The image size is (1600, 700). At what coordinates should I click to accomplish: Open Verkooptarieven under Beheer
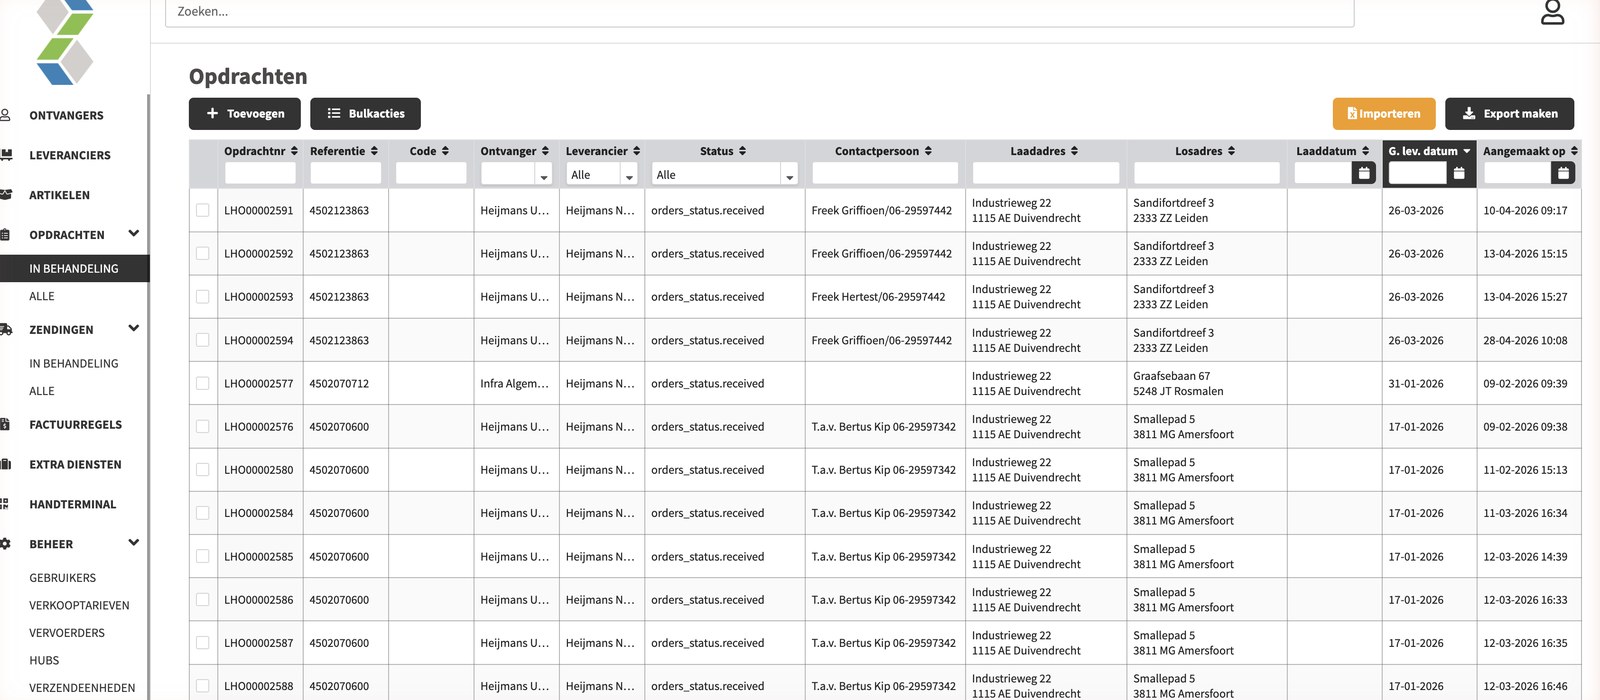pyautogui.click(x=79, y=606)
